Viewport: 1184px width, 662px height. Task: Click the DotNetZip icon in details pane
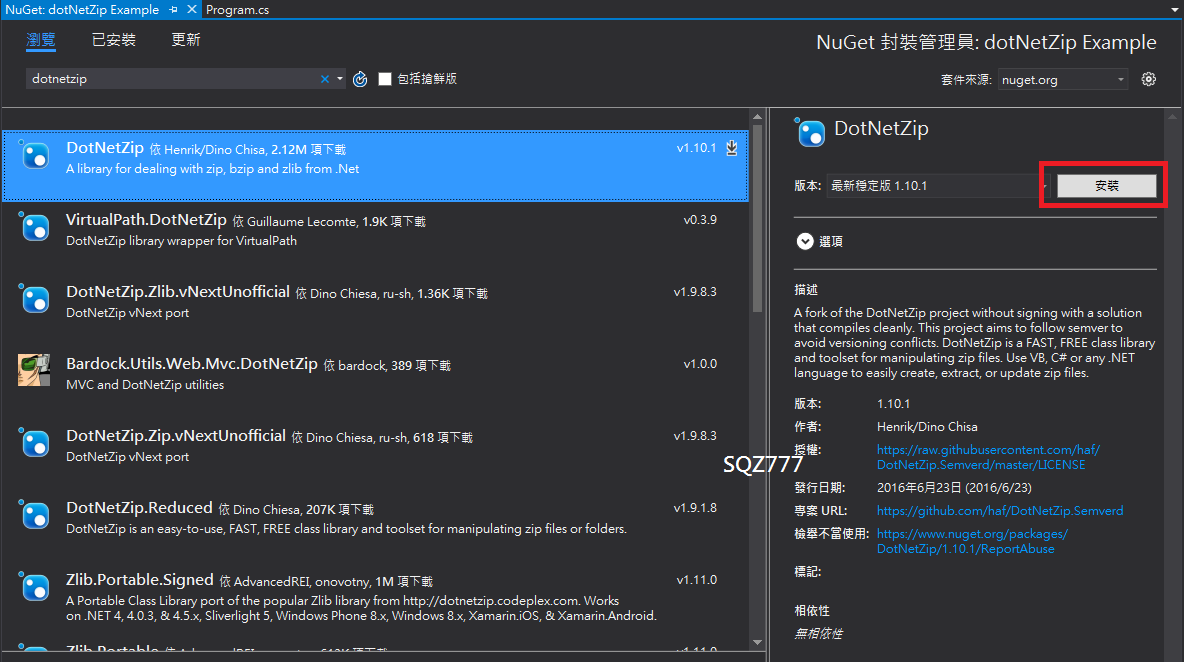click(810, 132)
